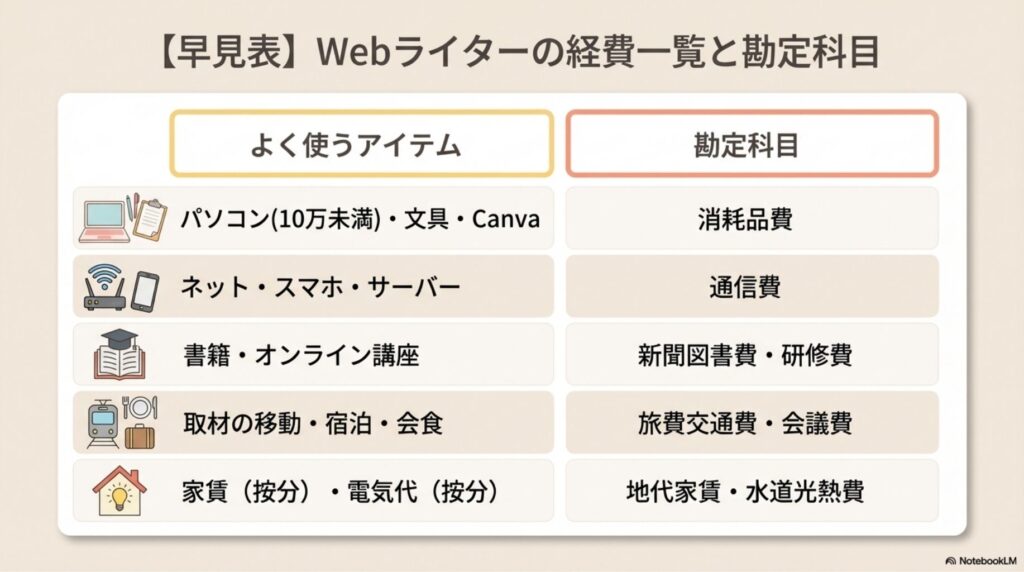Click the Wi-Fi router and smartphone icon
The width and height of the screenshot is (1024, 572).
pyautogui.click(x=120, y=287)
